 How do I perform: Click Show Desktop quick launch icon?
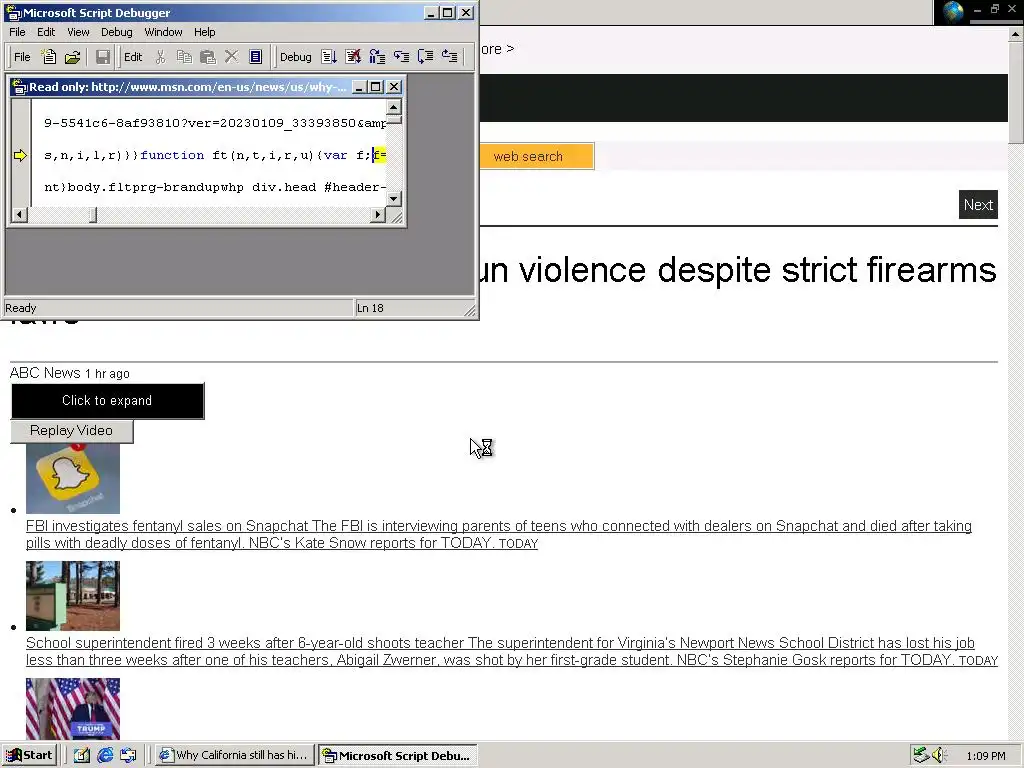(x=82, y=755)
